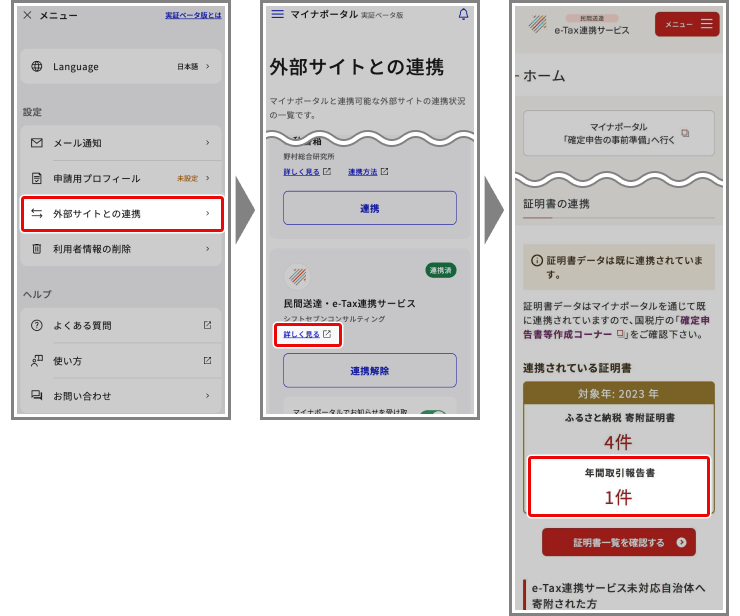Open 申請用プロフィール menu item

click(121, 178)
